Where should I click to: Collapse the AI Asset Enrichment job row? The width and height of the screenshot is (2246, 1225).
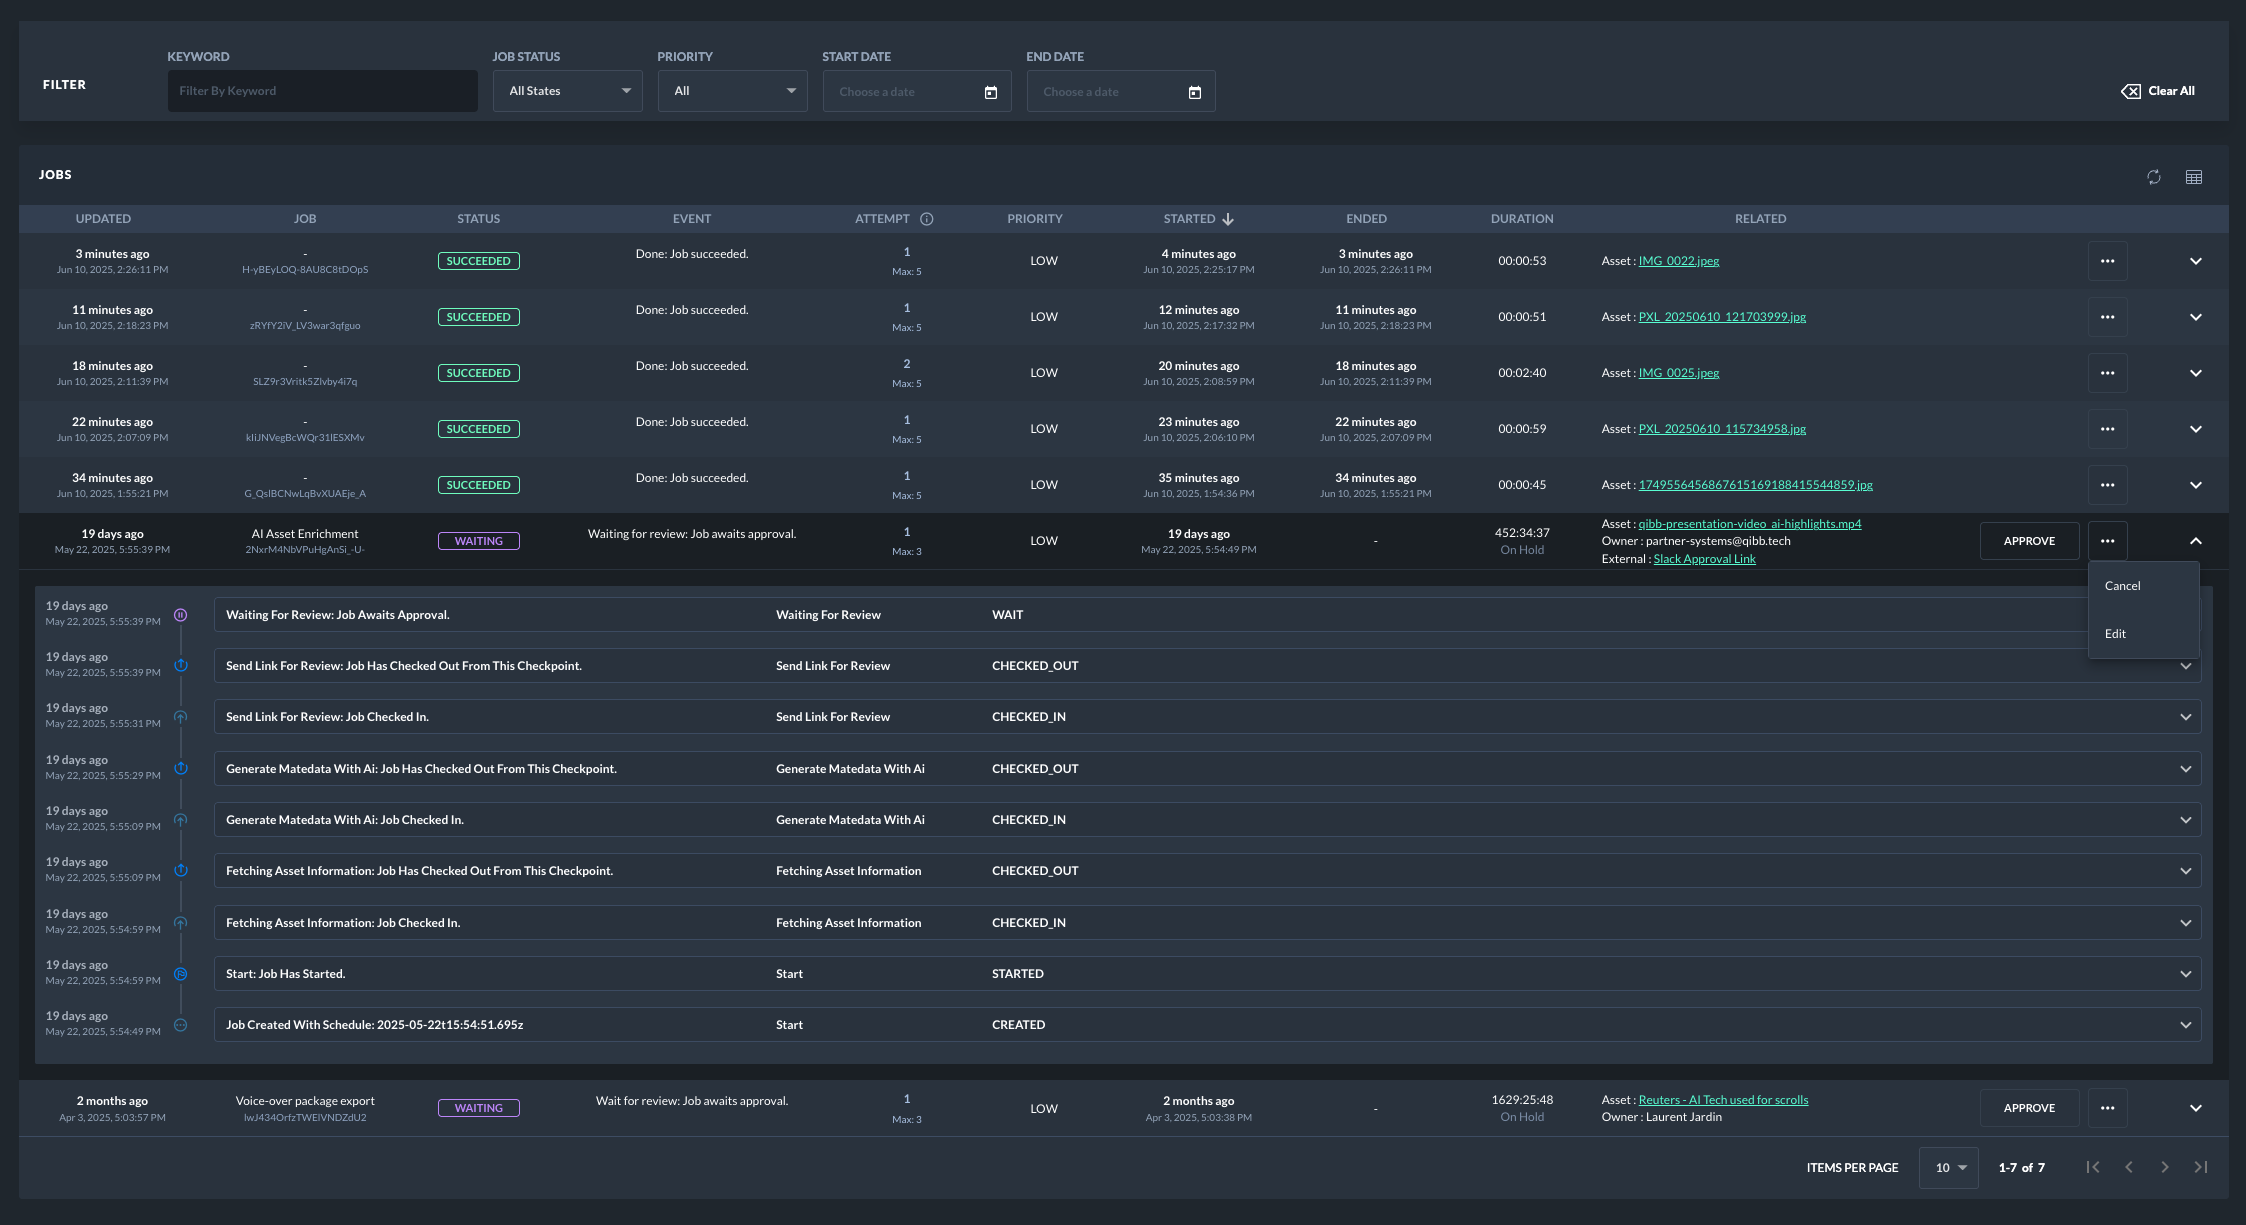coord(2196,541)
